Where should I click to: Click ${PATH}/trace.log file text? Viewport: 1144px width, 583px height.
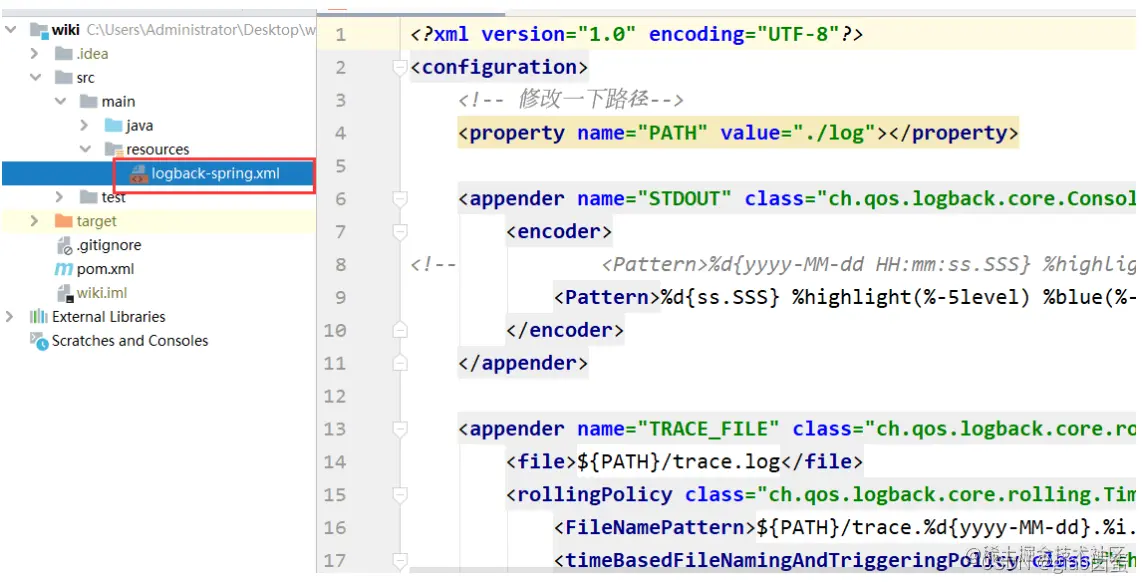coord(679,462)
